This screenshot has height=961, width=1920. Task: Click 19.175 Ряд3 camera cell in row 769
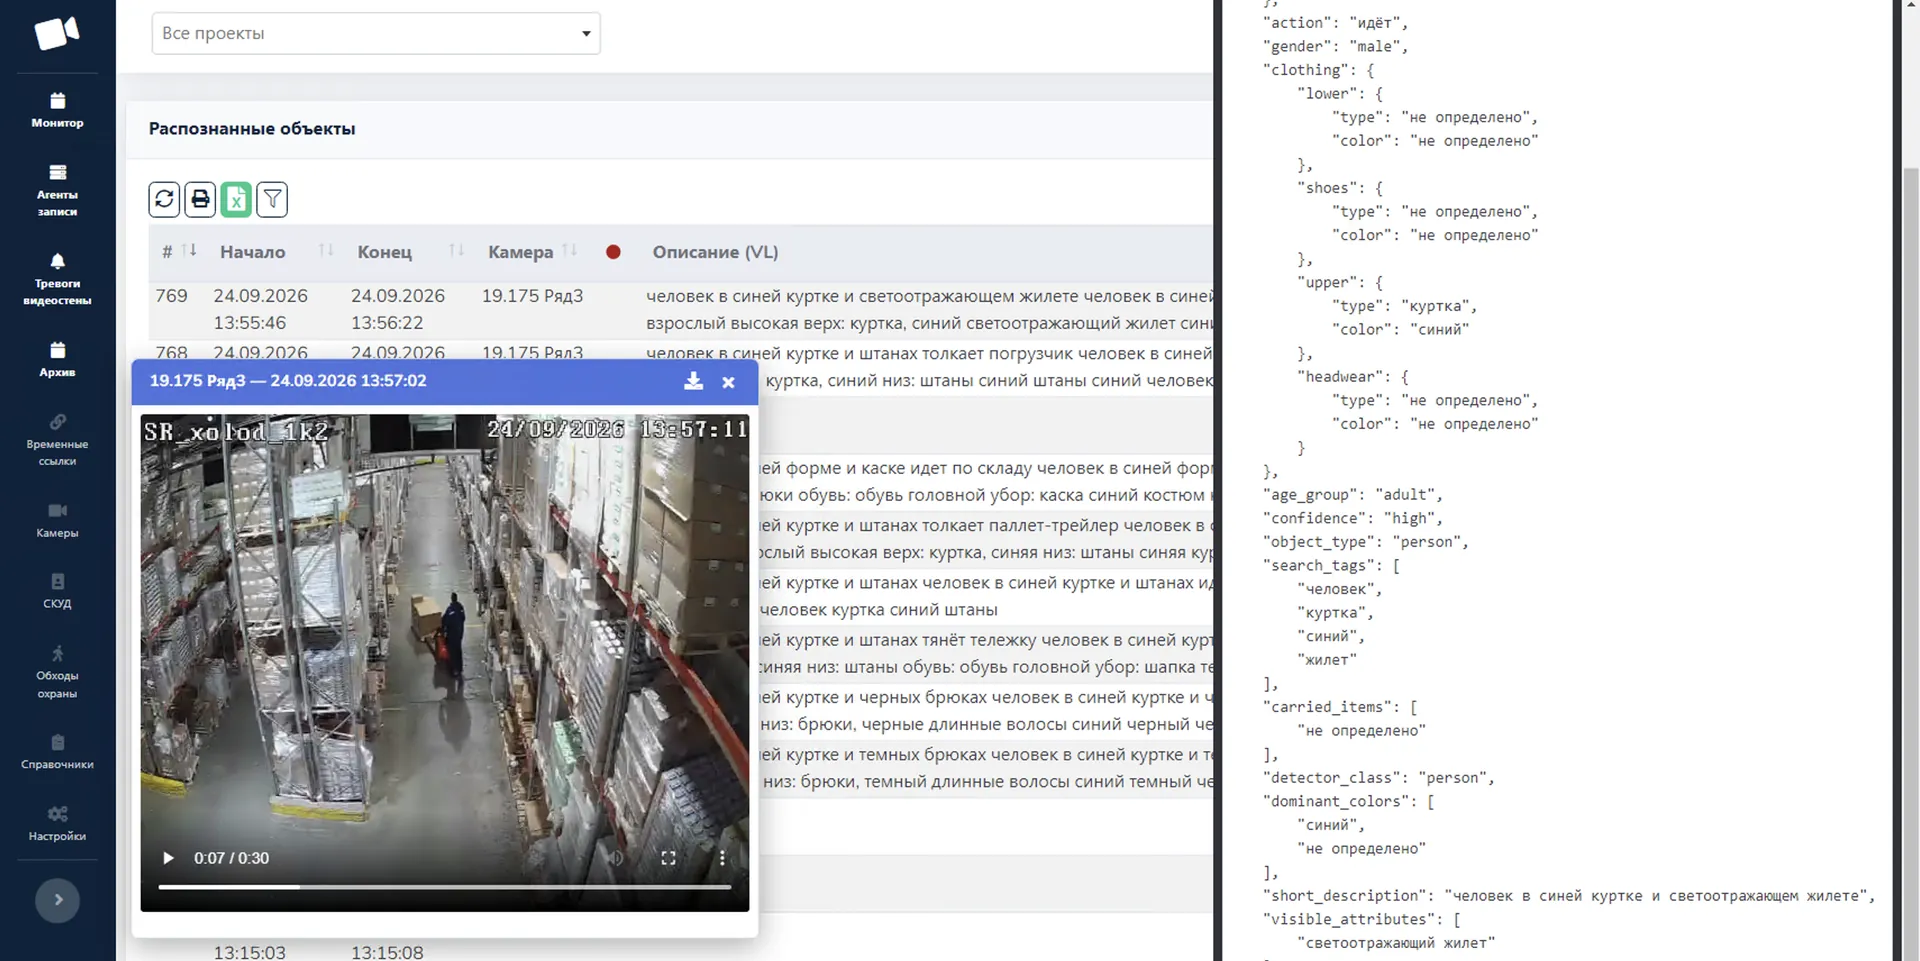pyautogui.click(x=532, y=296)
